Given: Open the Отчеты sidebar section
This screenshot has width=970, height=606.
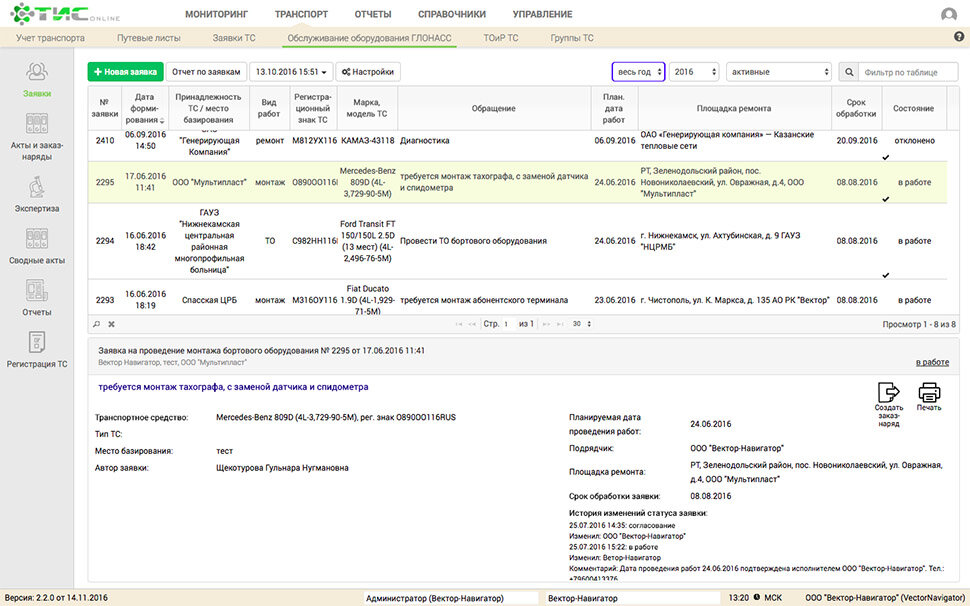Looking at the screenshot, I should [36, 298].
